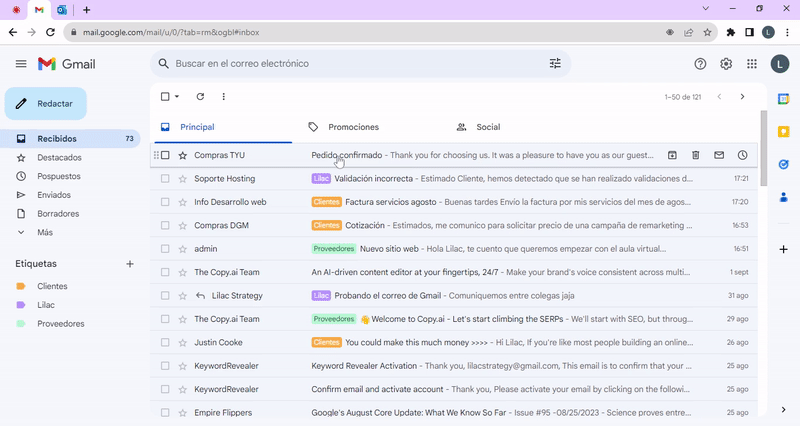Image resolution: width=800 pixels, height=426 pixels.
Task: Tick the checkbox for admin email
Action: pyautogui.click(x=165, y=249)
